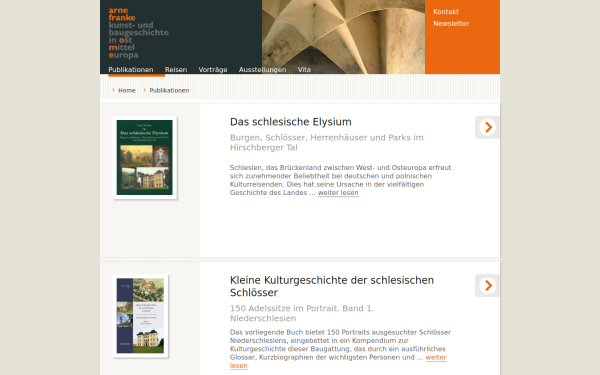Viewport: 600px width, 375px height.
Task: Open the arrow button beside Kleine Kulturgeschichte
Action: click(x=488, y=285)
